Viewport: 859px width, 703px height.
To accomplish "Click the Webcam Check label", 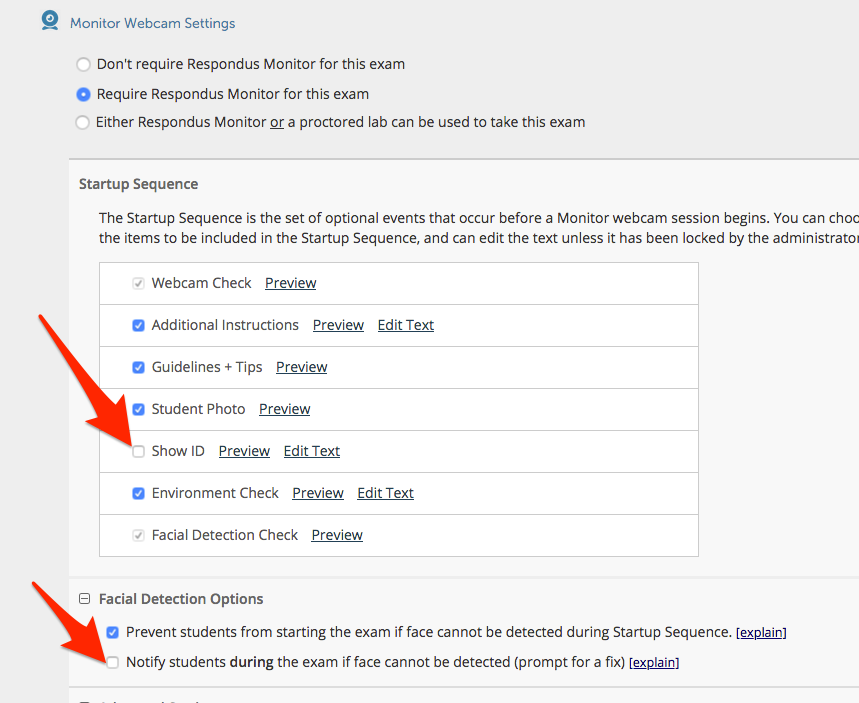I will point(201,283).
